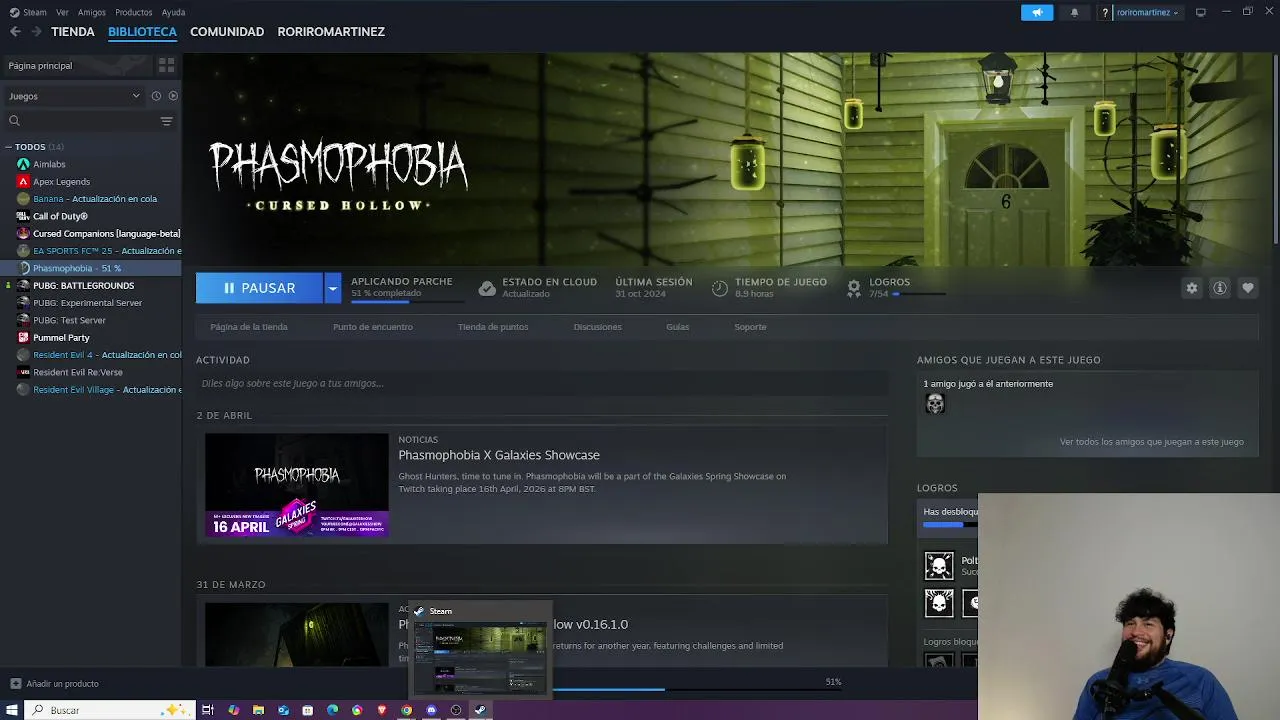
Task: Open Discord from taskbar
Action: [431, 710]
